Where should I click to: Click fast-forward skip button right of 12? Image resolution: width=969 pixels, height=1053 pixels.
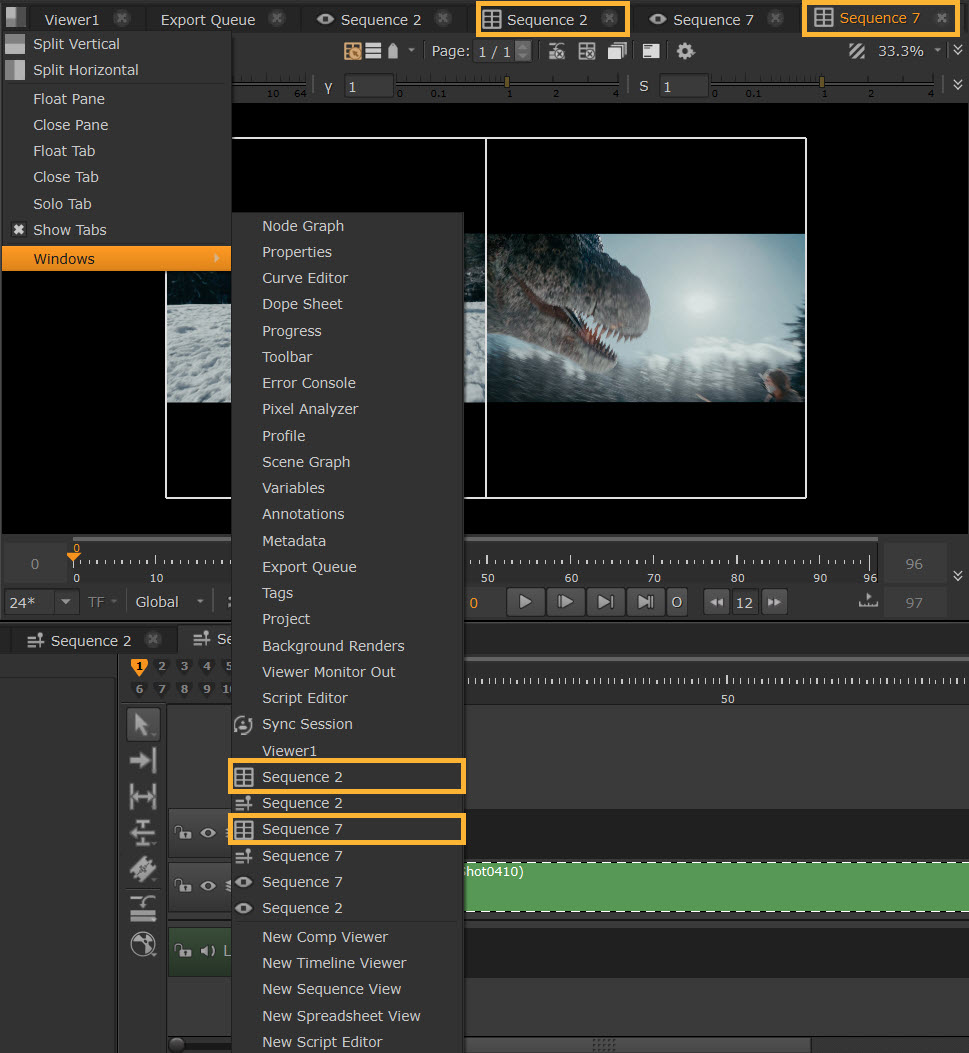click(774, 602)
